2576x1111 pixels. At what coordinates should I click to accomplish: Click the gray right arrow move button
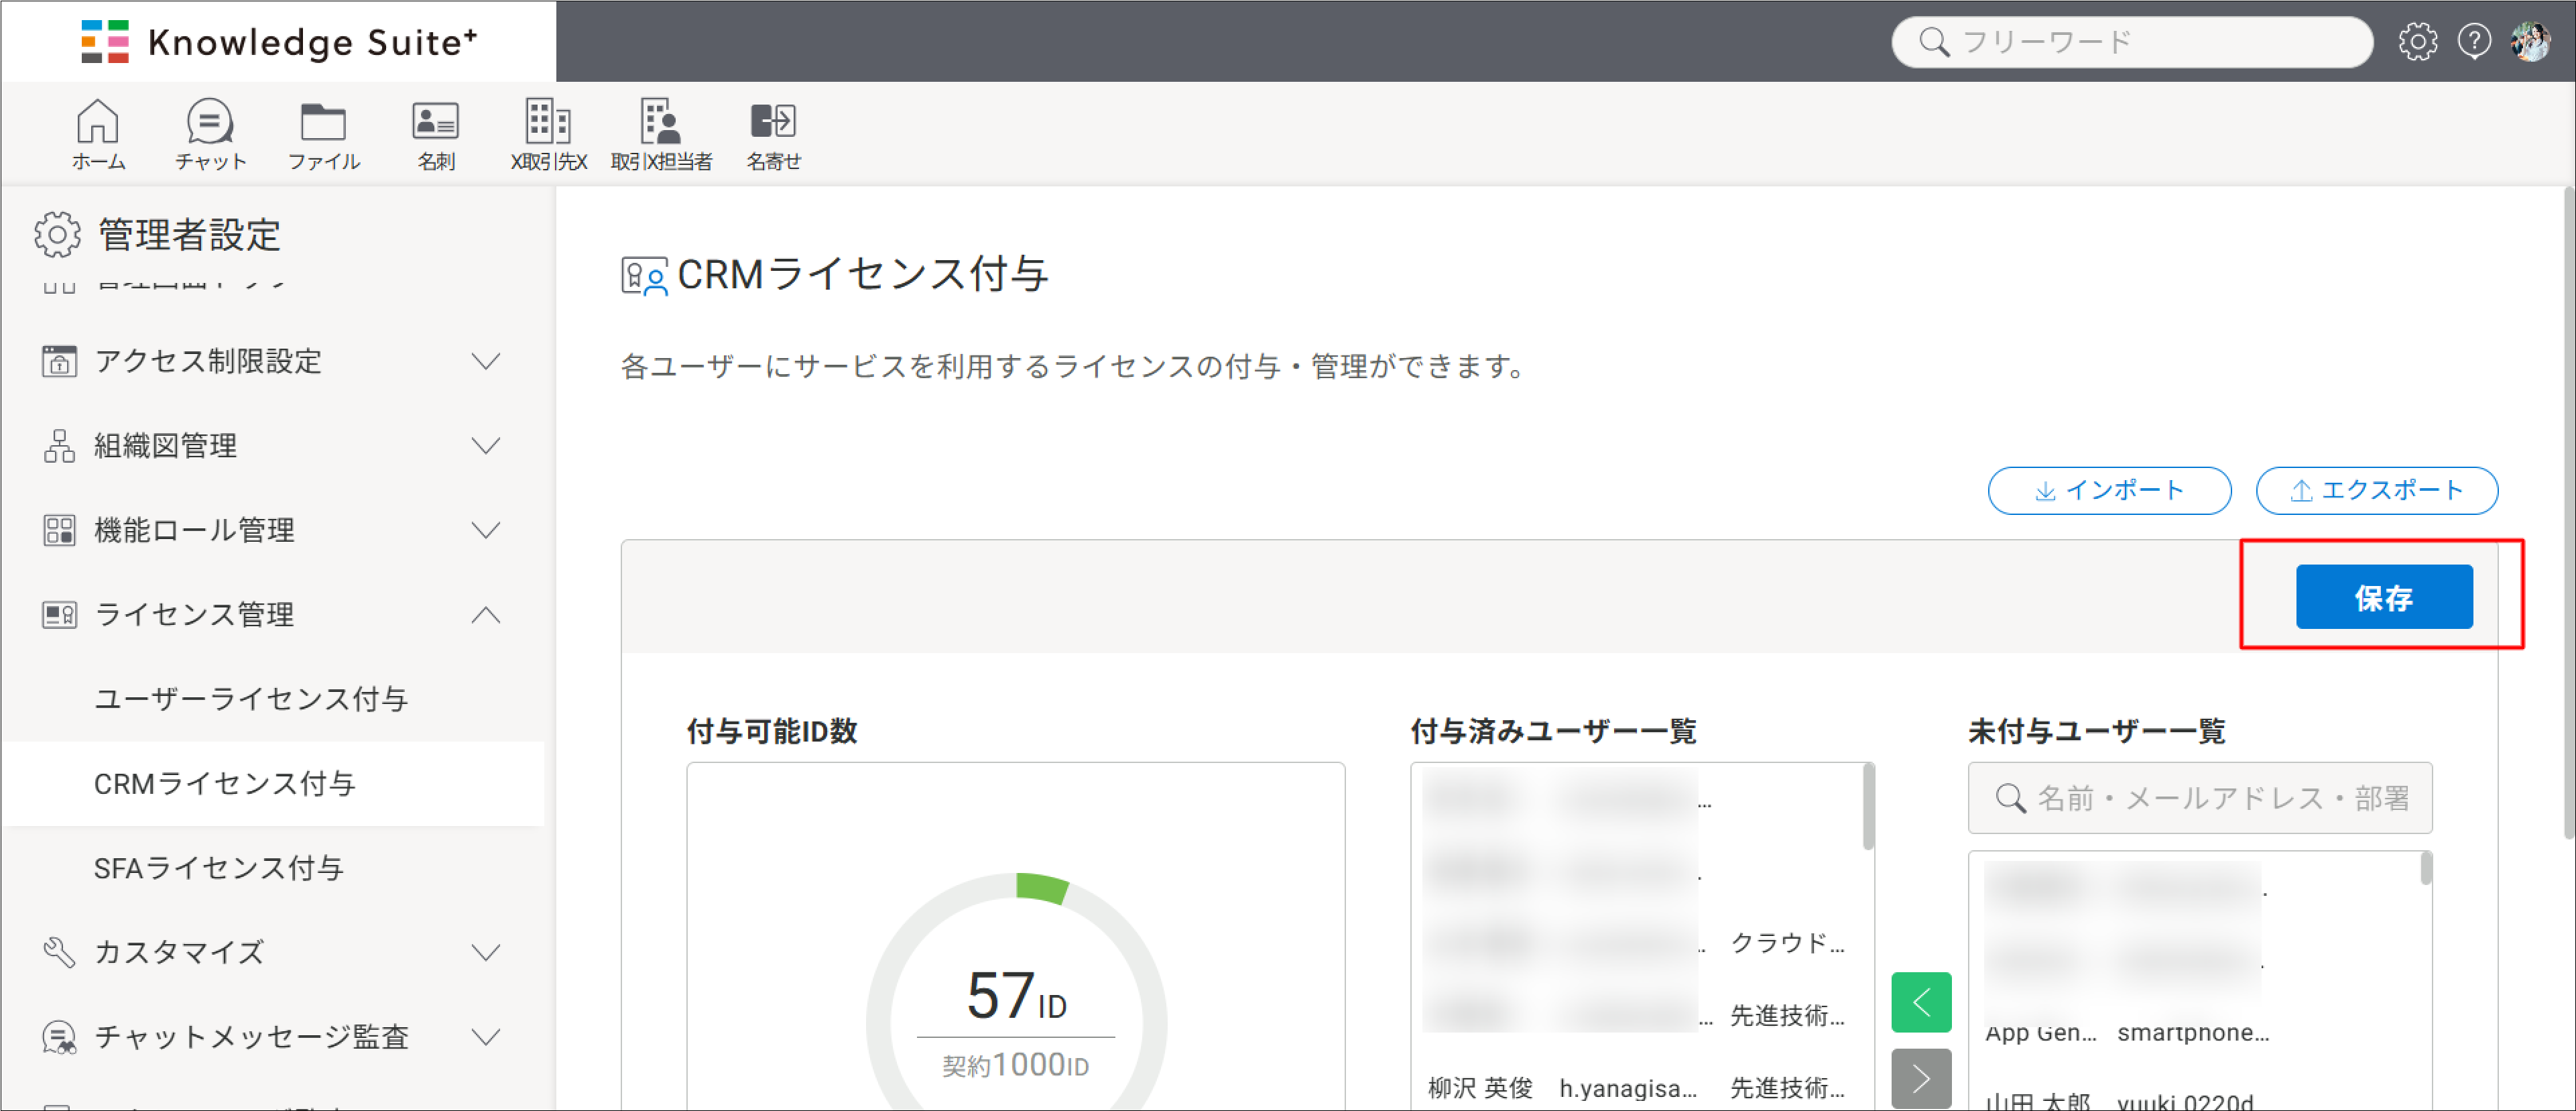click(x=1921, y=1078)
